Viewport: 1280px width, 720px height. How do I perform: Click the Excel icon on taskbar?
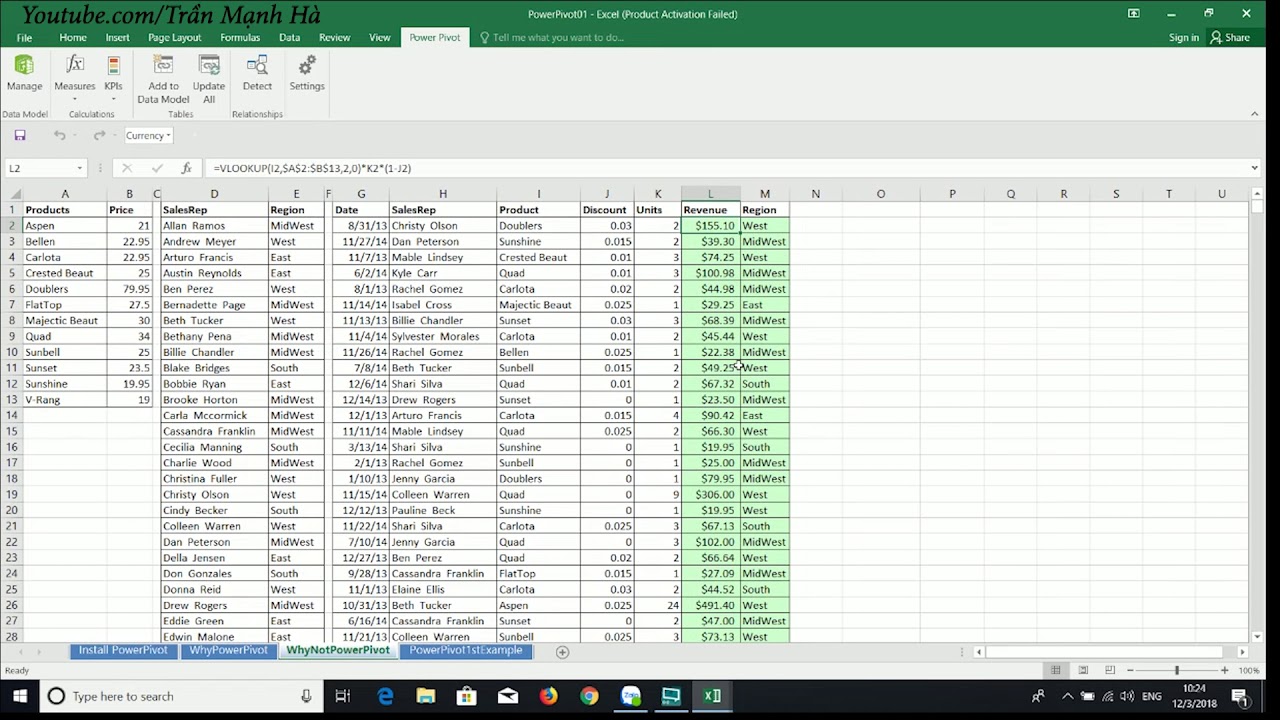(712, 696)
